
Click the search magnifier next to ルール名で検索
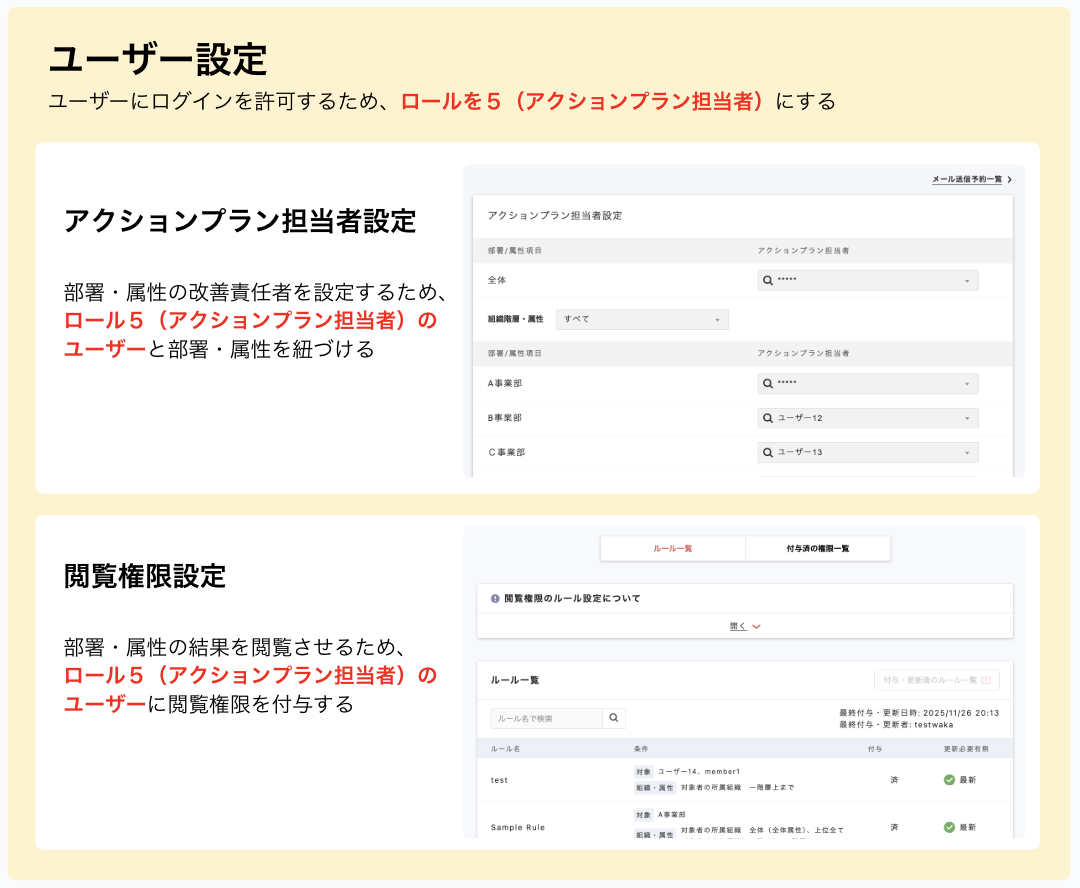pos(614,718)
